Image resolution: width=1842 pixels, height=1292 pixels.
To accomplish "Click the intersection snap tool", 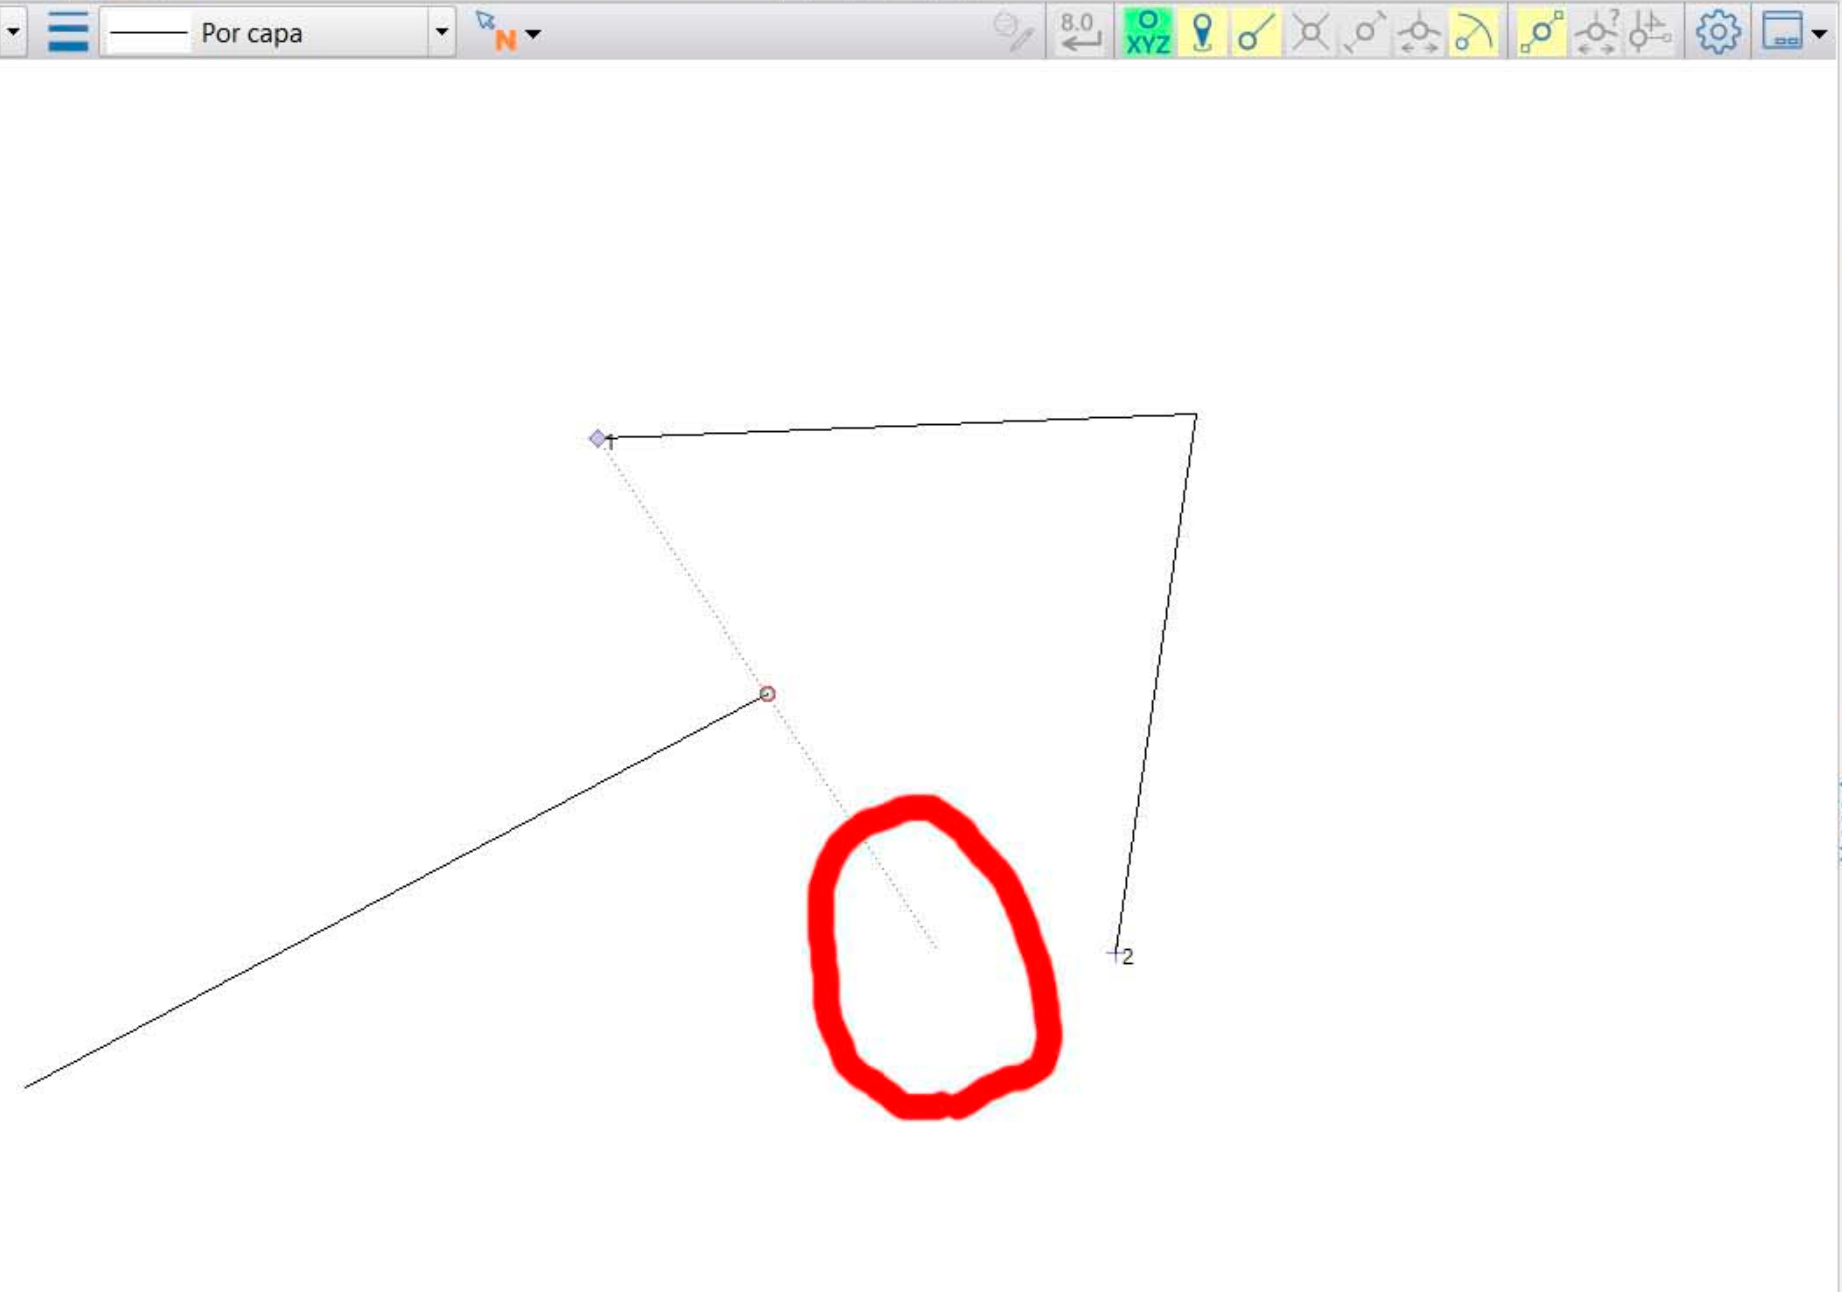I will pos(1310,33).
